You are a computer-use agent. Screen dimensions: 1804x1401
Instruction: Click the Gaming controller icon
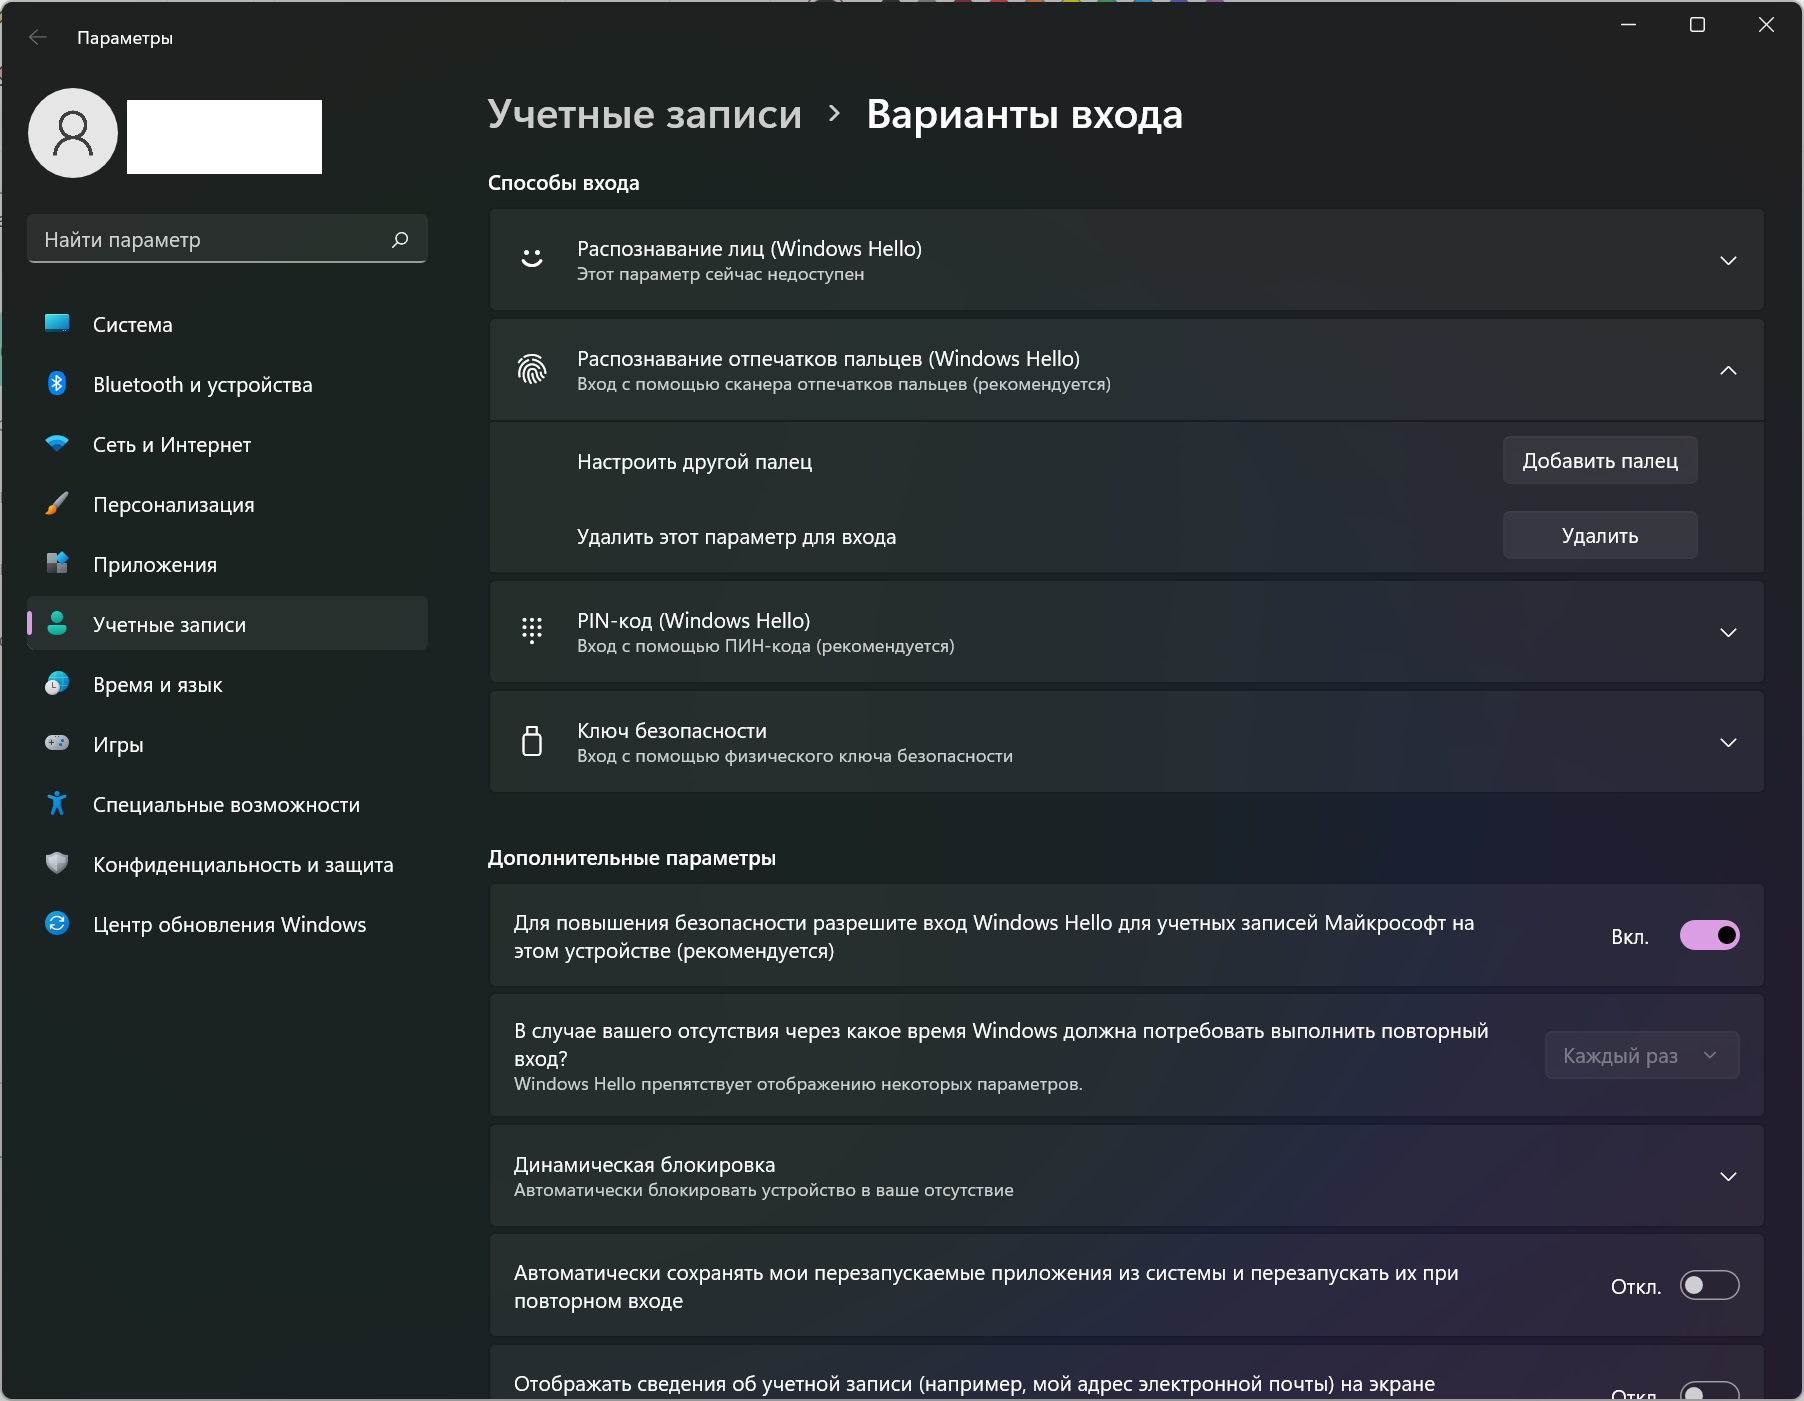57,743
